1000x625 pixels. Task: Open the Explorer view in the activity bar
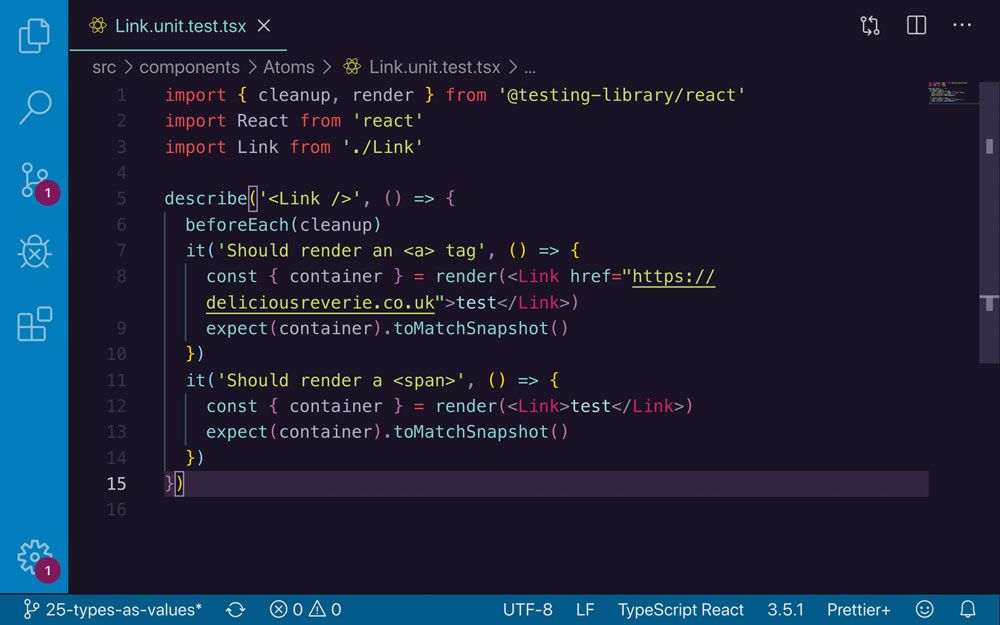35,33
